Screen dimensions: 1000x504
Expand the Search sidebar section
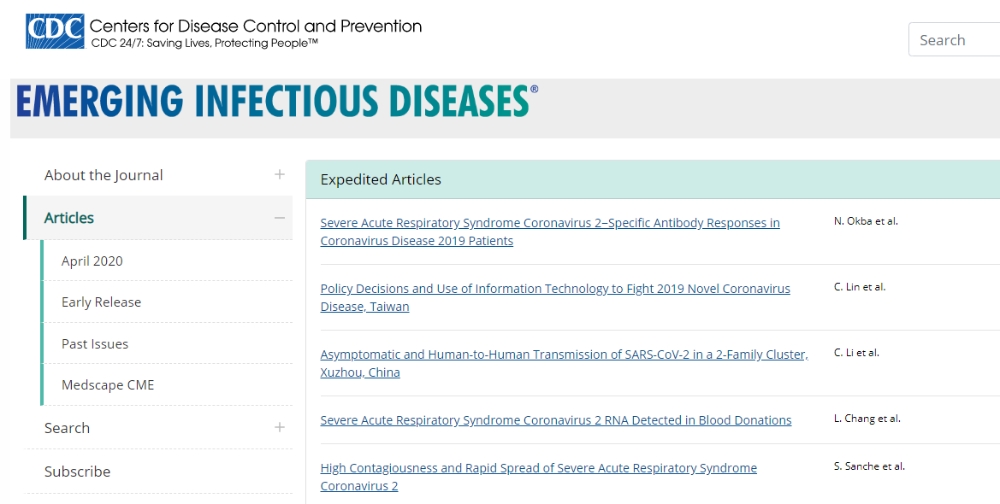[x=279, y=427]
